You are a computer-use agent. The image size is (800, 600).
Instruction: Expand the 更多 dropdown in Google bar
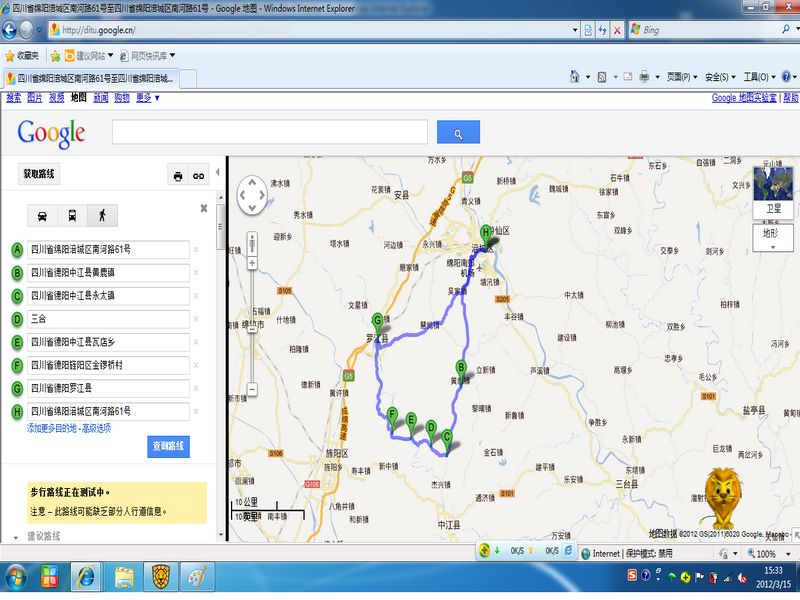[147, 98]
